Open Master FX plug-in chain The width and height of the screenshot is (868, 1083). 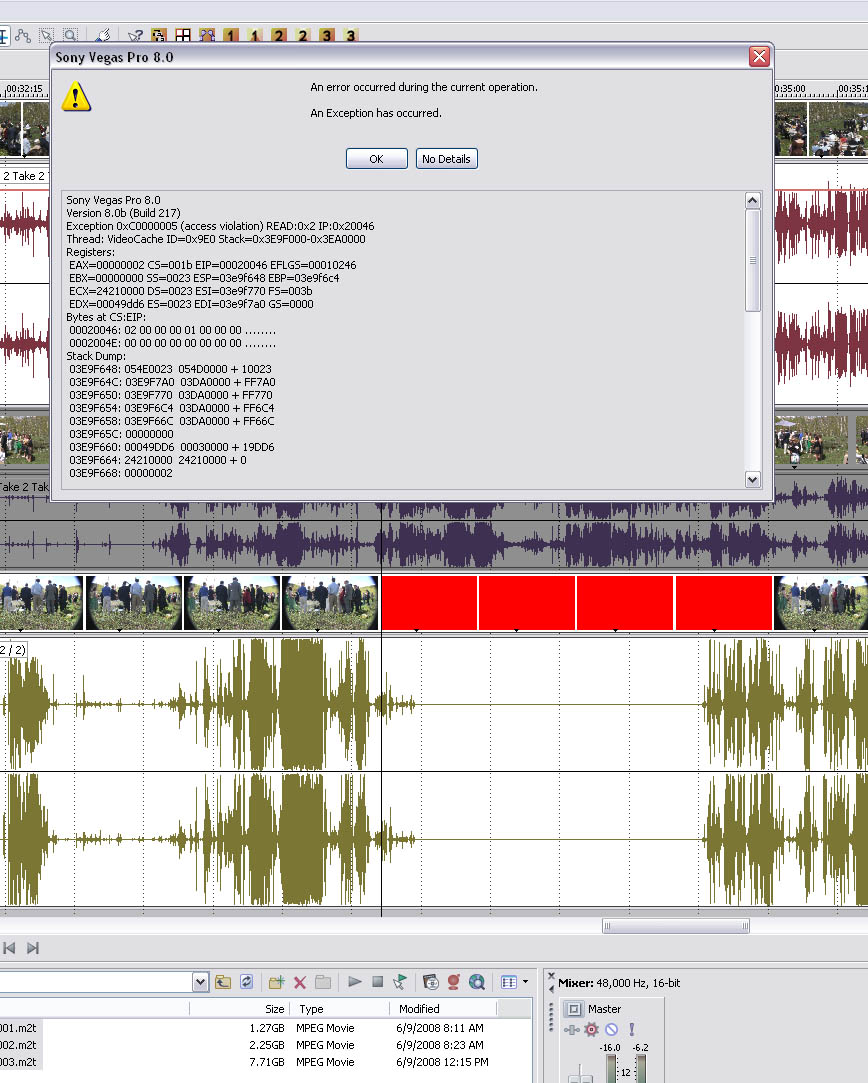coord(571,1030)
